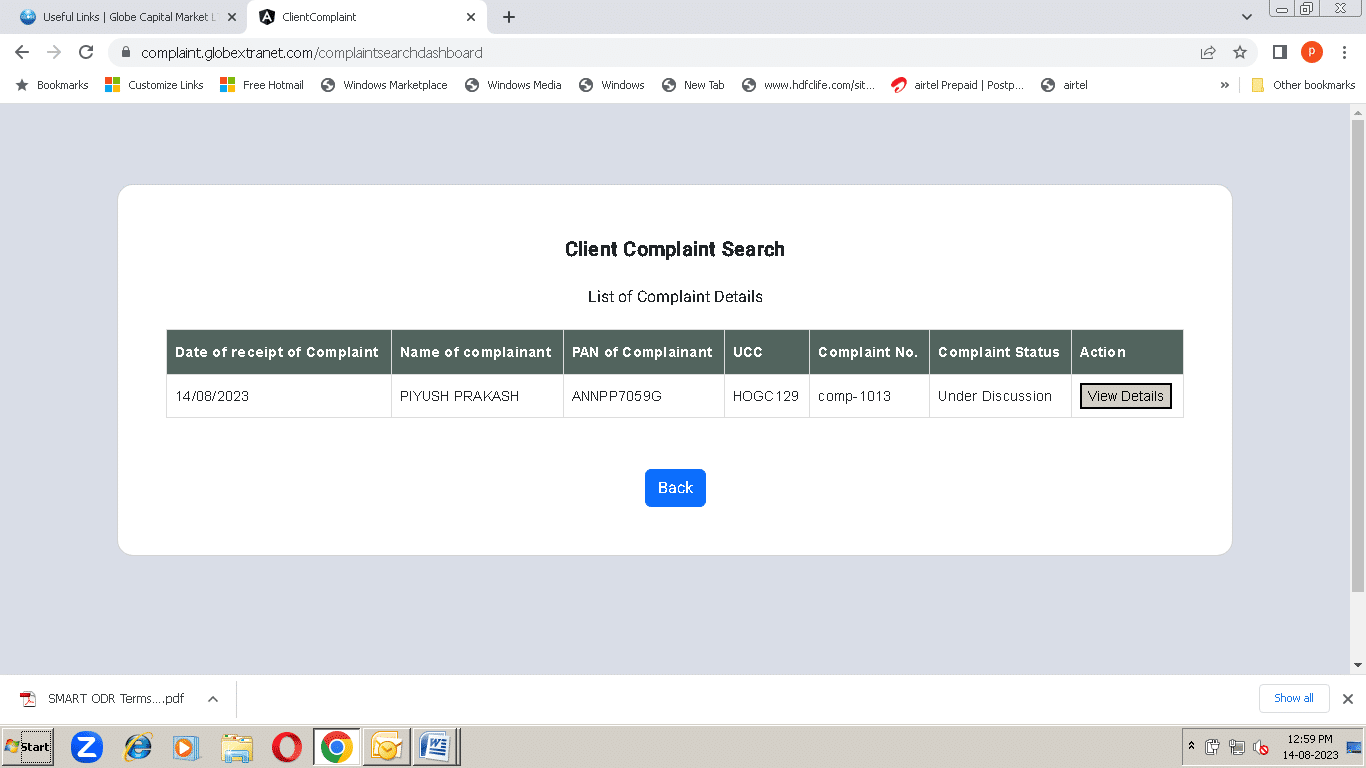Viewport: 1366px width, 768px height.
Task: Click the padlock site info icon
Action: pos(126,53)
